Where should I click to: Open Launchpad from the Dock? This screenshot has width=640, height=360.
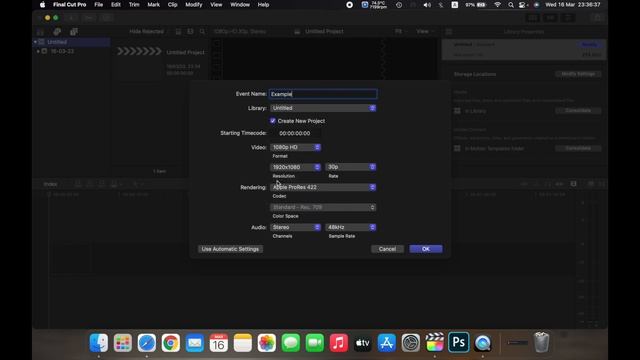[122, 342]
